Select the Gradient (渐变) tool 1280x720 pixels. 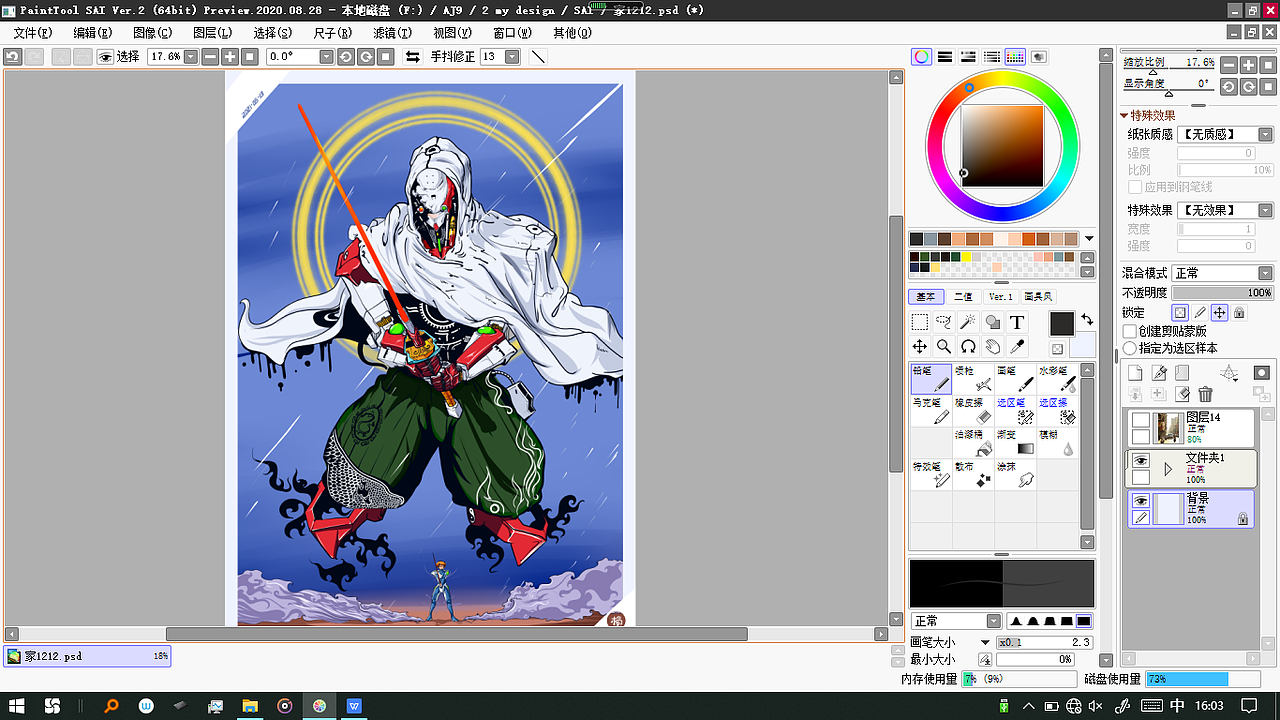pos(1015,443)
